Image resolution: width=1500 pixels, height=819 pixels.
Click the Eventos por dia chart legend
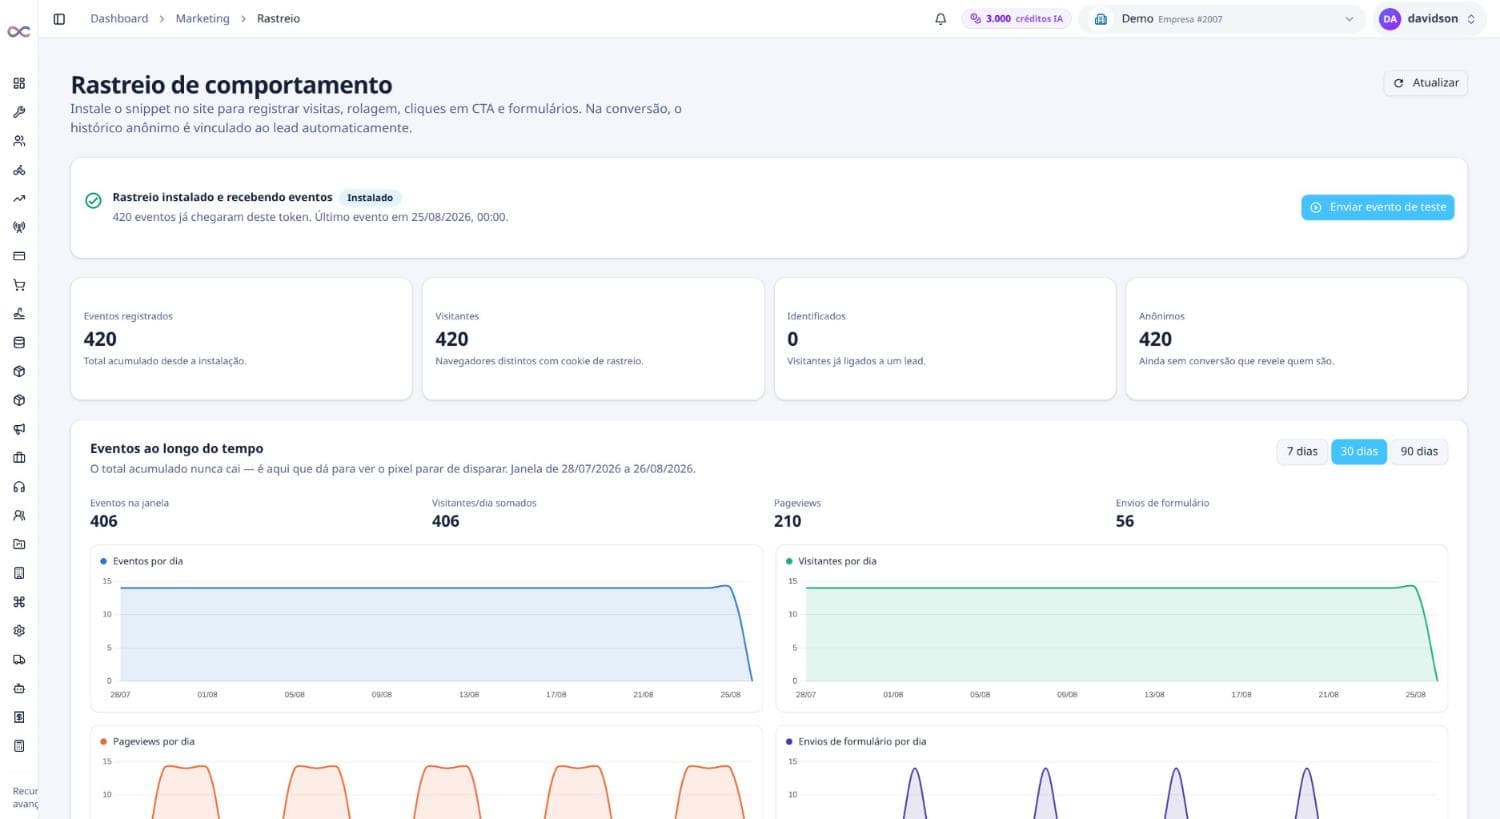click(x=142, y=561)
